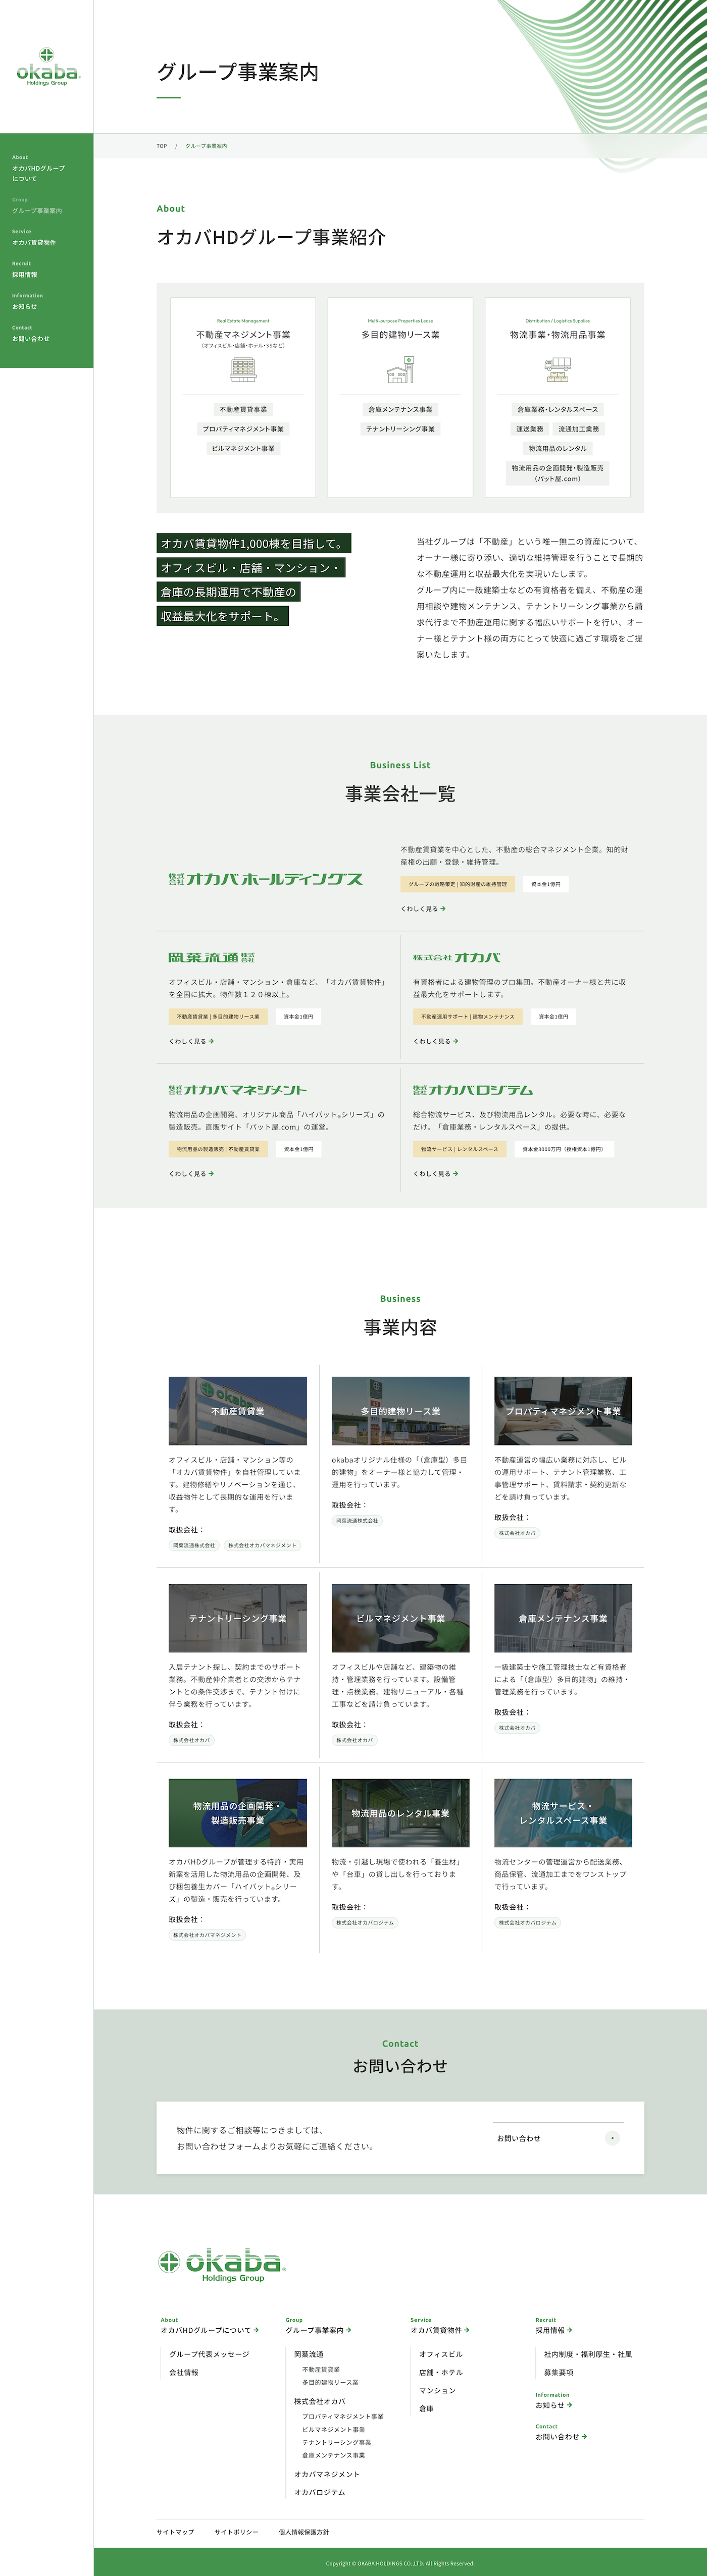Image resolution: width=707 pixels, height=2576 pixels.
Task: Open the 倉庫メンテナンス事業 image card
Action: 563,1617
